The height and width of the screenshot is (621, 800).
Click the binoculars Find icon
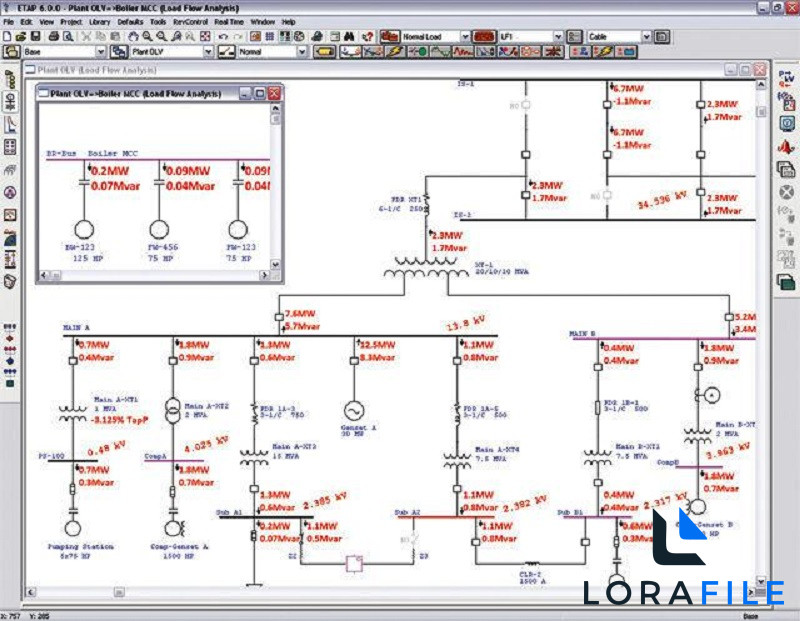pyautogui.click(x=349, y=37)
